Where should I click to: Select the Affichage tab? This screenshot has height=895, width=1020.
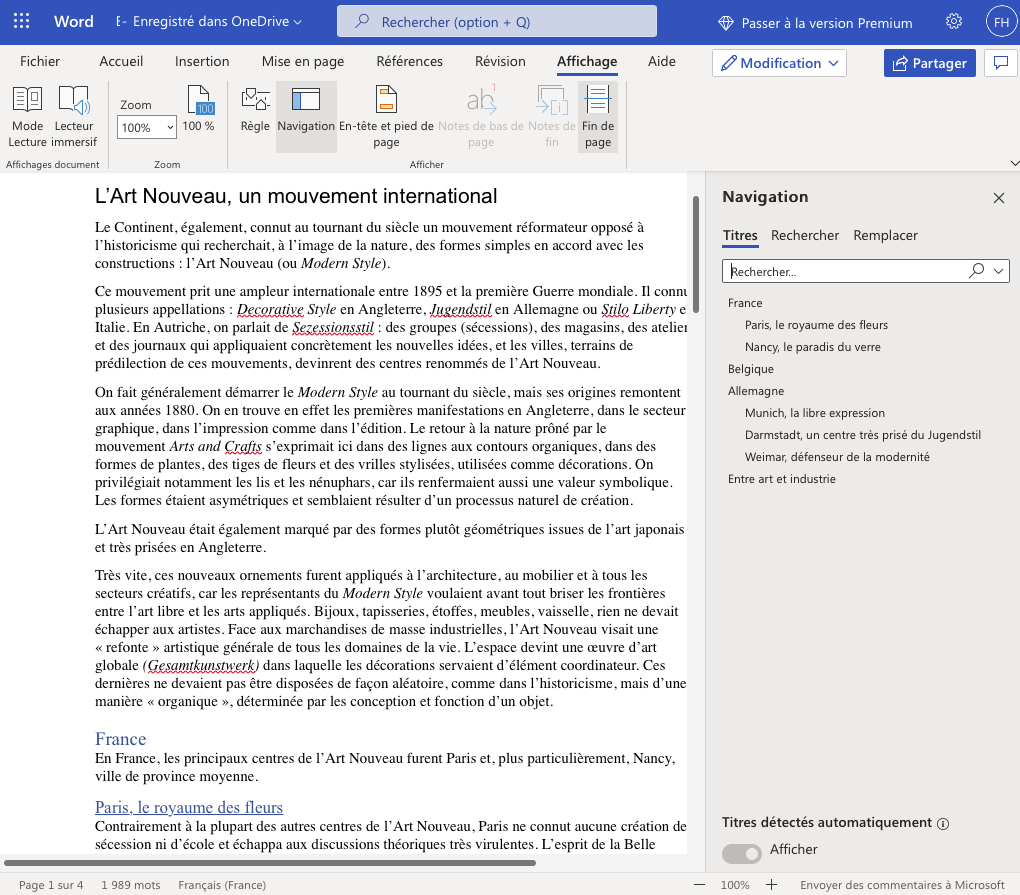pos(587,61)
